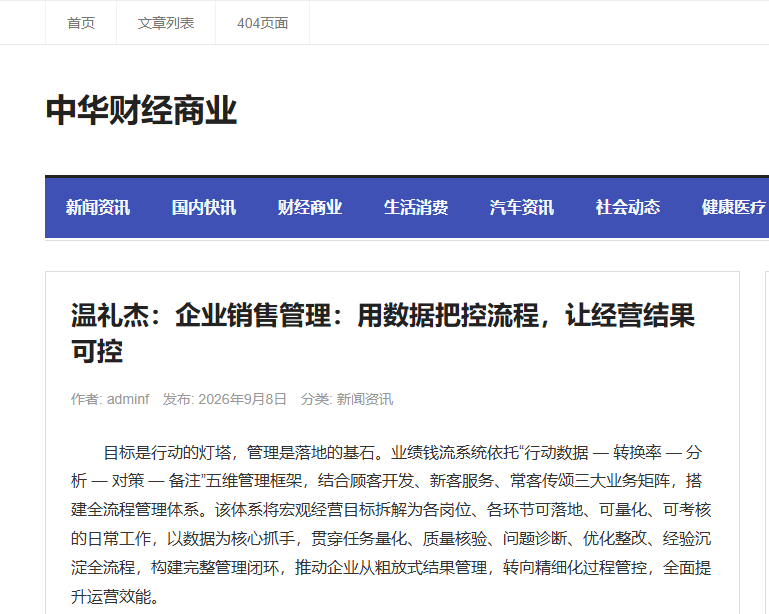Click the 中华财经商业 site title
769x614 pixels.
pyautogui.click(x=141, y=110)
